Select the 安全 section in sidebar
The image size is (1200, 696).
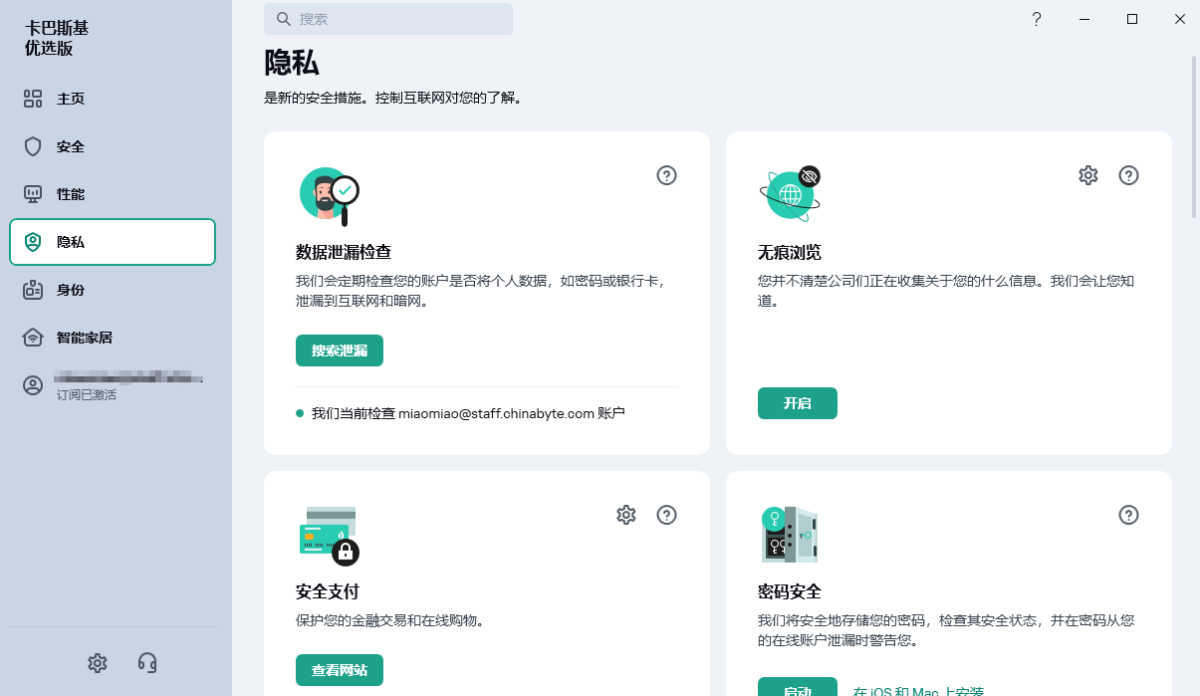pyautogui.click(x=70, y=146)
